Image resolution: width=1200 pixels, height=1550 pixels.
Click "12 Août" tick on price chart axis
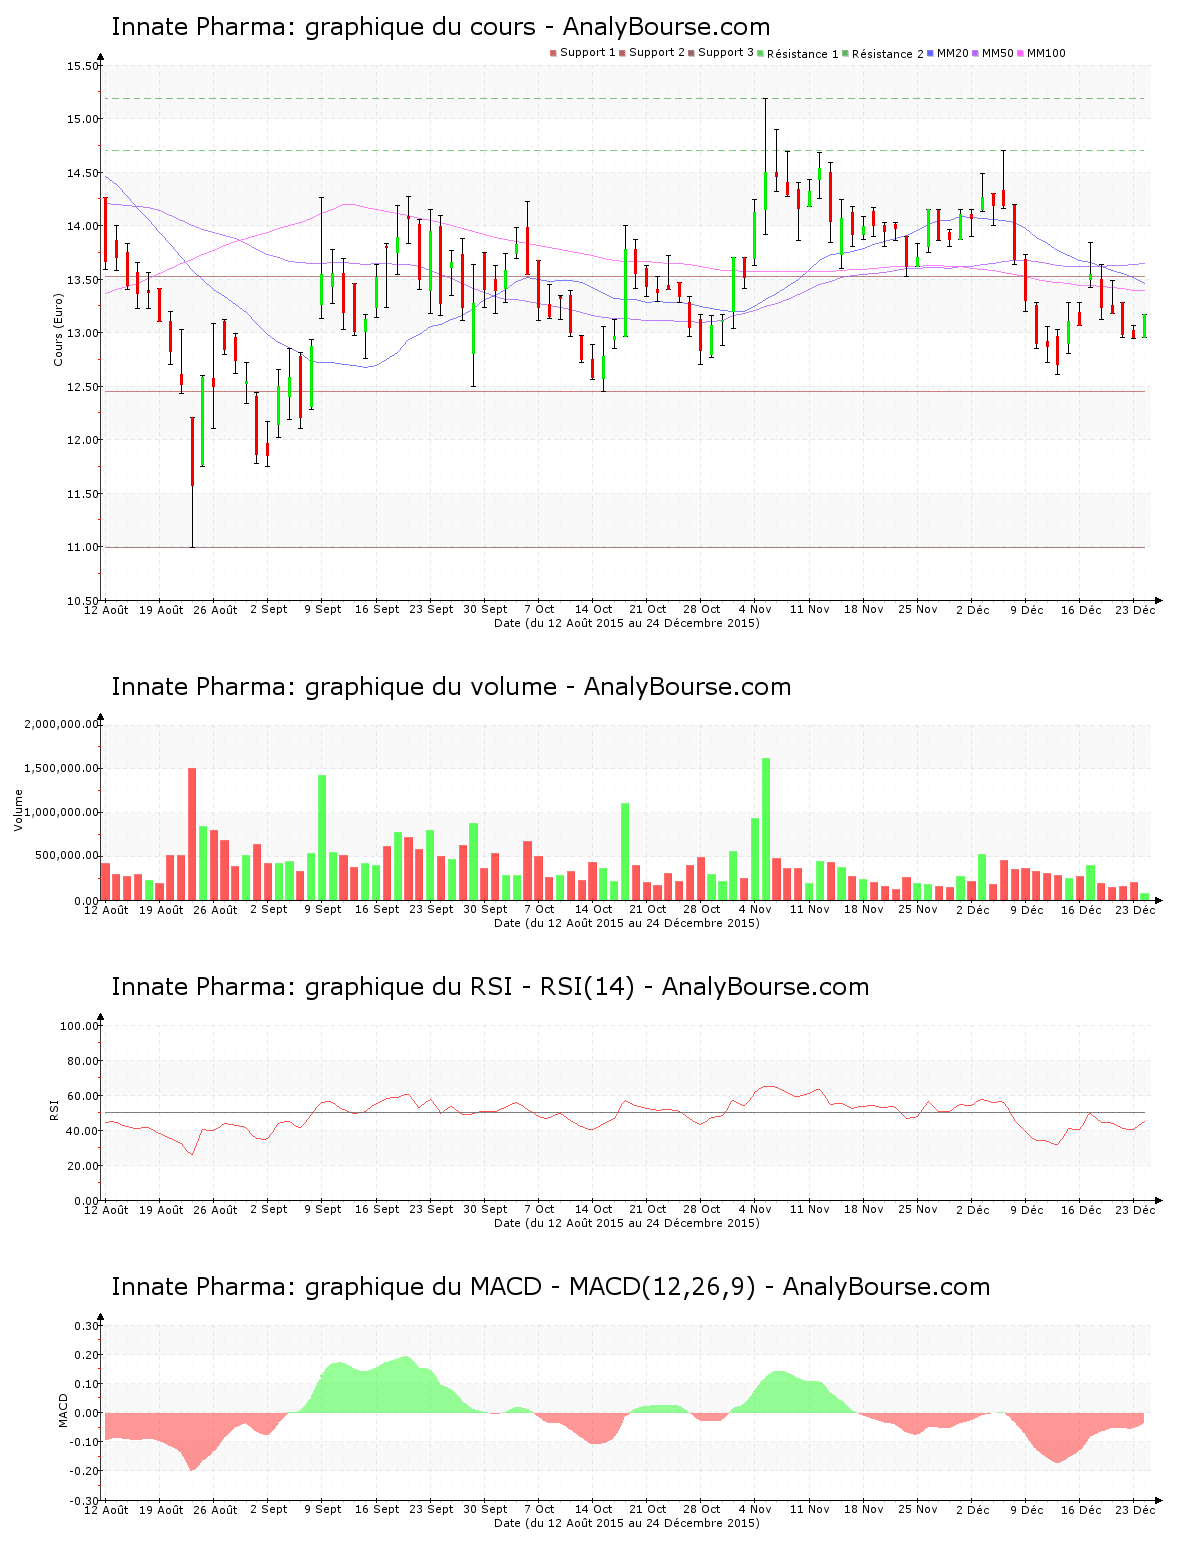pyautogui.click(x=106, y=609)
